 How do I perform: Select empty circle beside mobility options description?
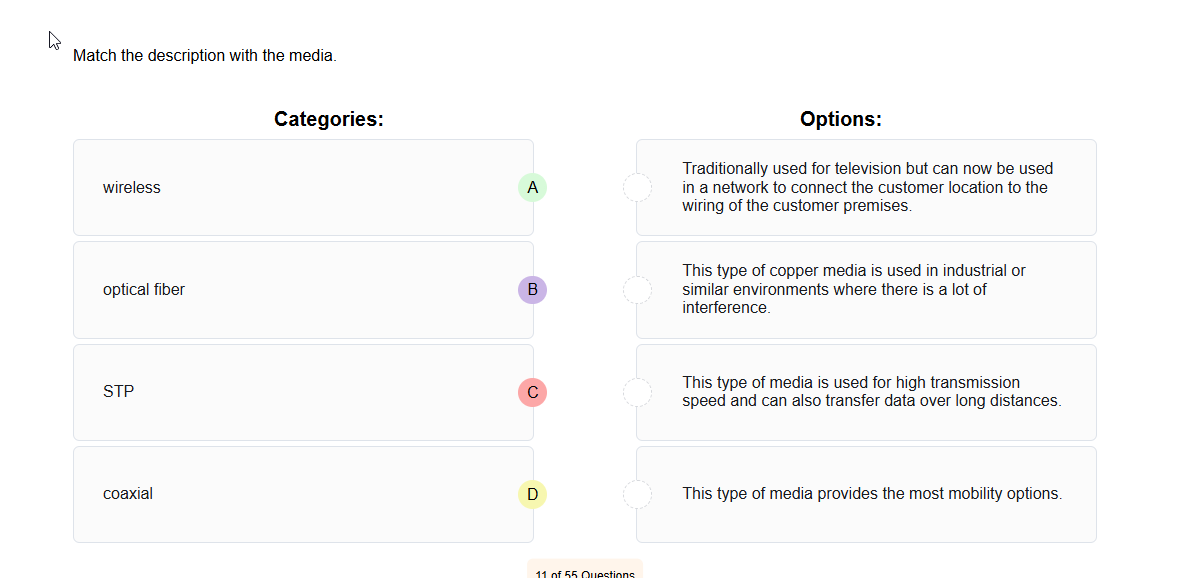click(637, 494)
